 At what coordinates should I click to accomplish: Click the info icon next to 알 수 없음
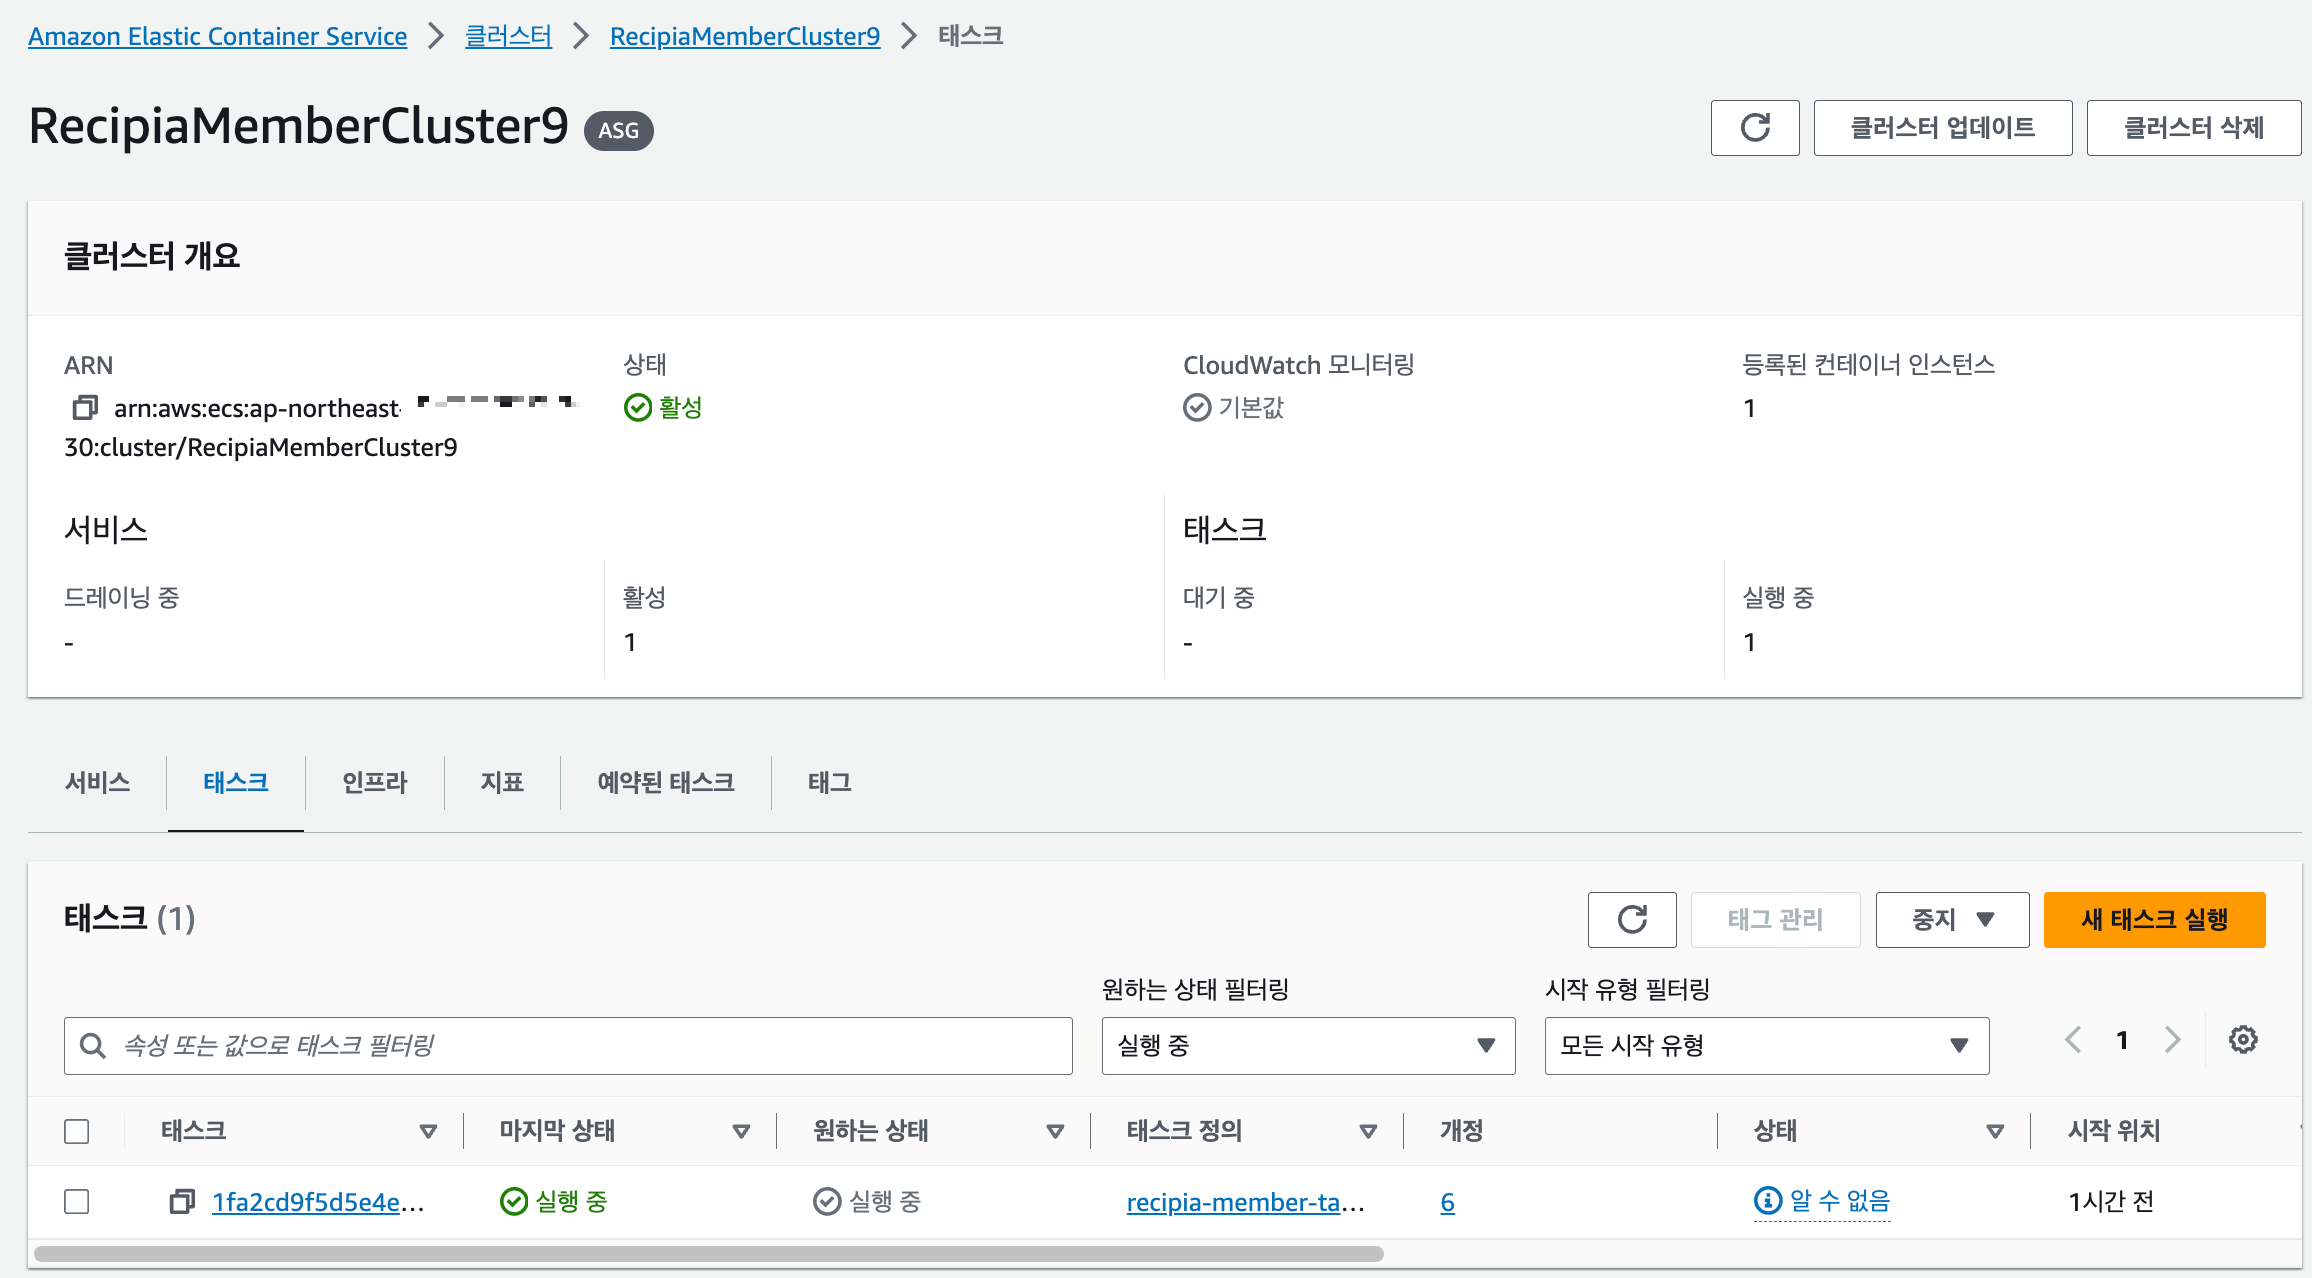click(x=1766, y=1201)
